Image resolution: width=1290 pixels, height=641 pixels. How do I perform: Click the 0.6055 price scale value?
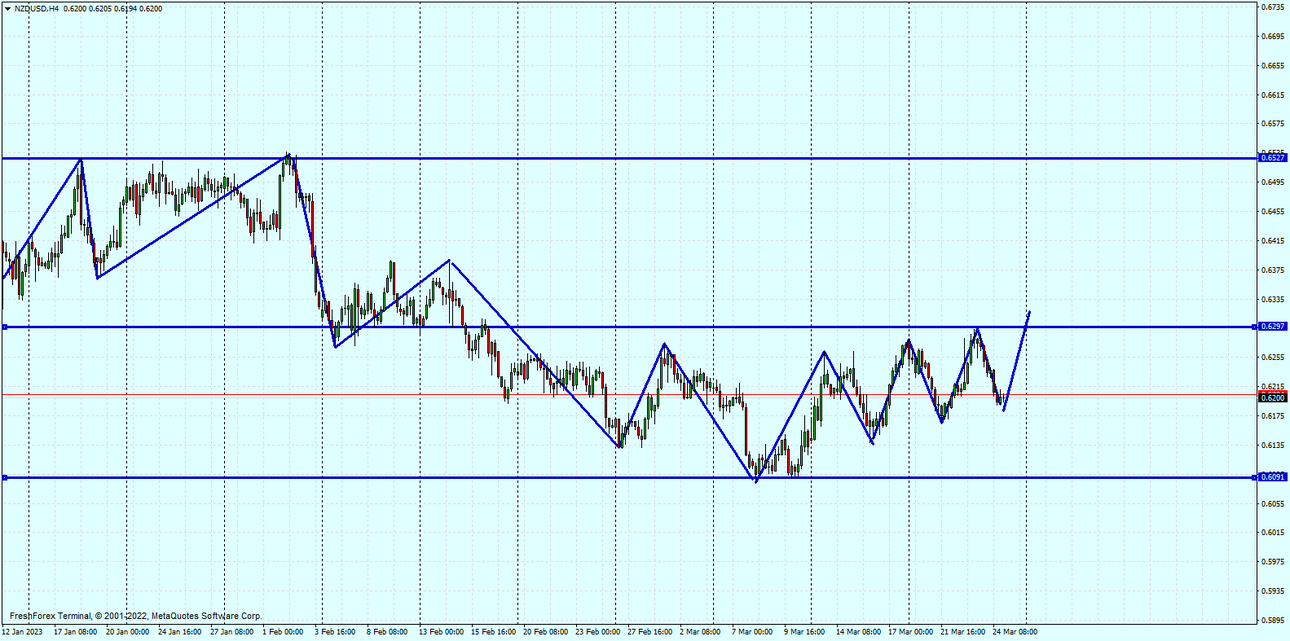click(x=1273, y=504)
